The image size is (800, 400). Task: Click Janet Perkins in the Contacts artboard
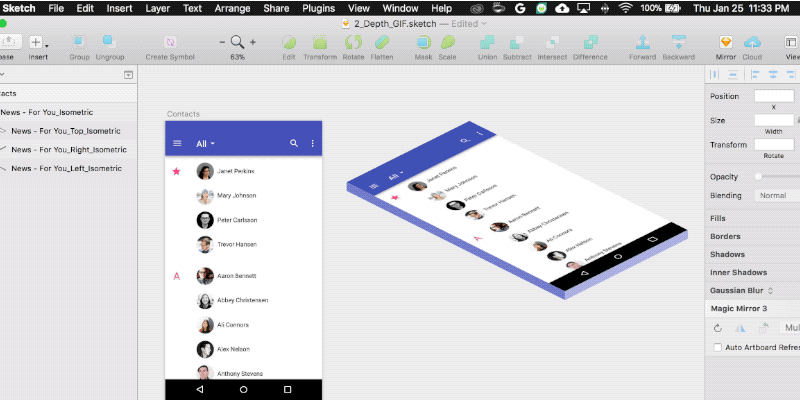(235, 171)
